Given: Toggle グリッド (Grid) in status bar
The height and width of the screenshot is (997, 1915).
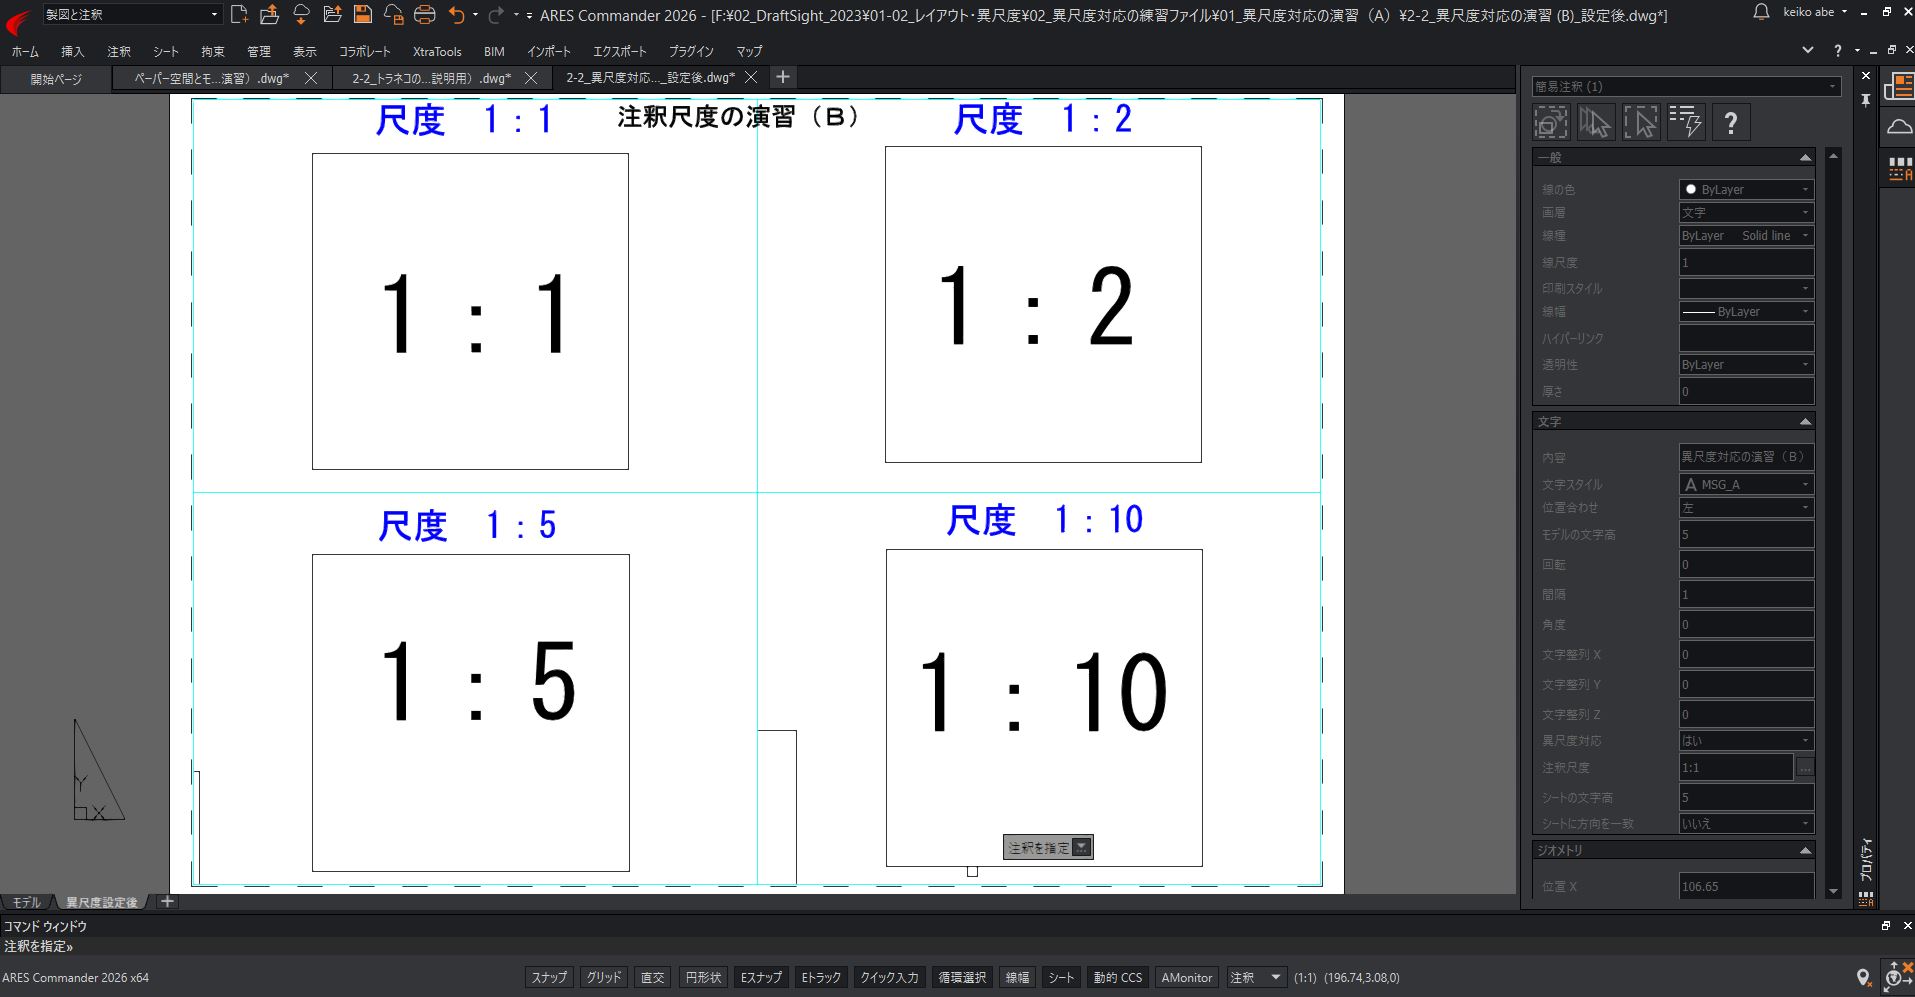Looking at the screenshot, I should 603,977.
